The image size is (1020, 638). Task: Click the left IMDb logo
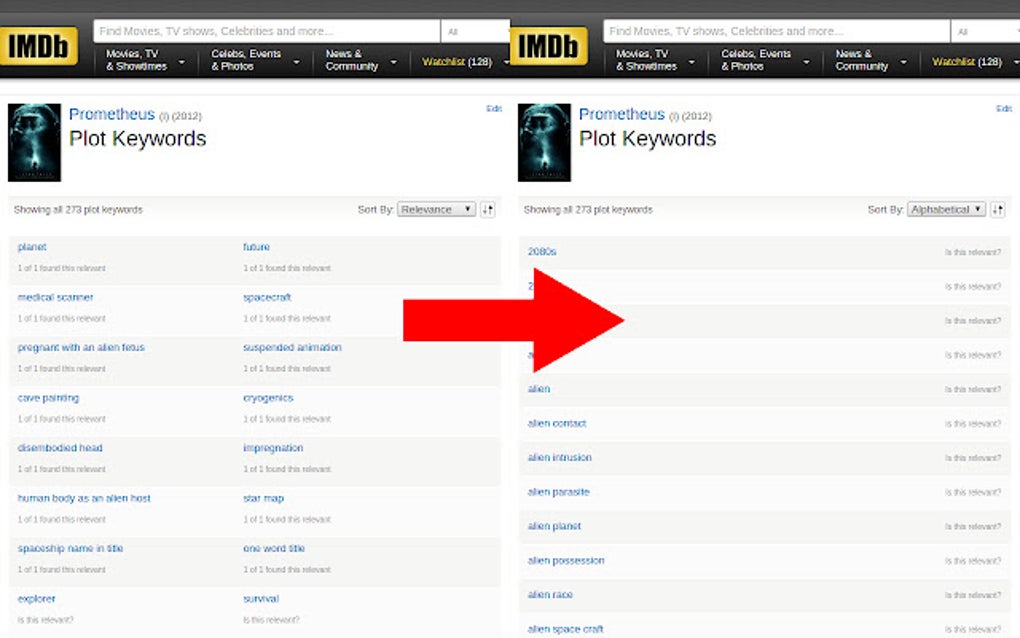tap(38, 43)
